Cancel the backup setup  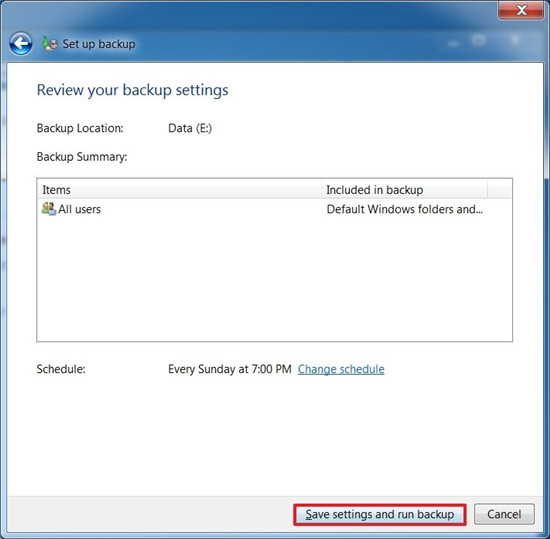pyautogui.click(x=504, y=514)
